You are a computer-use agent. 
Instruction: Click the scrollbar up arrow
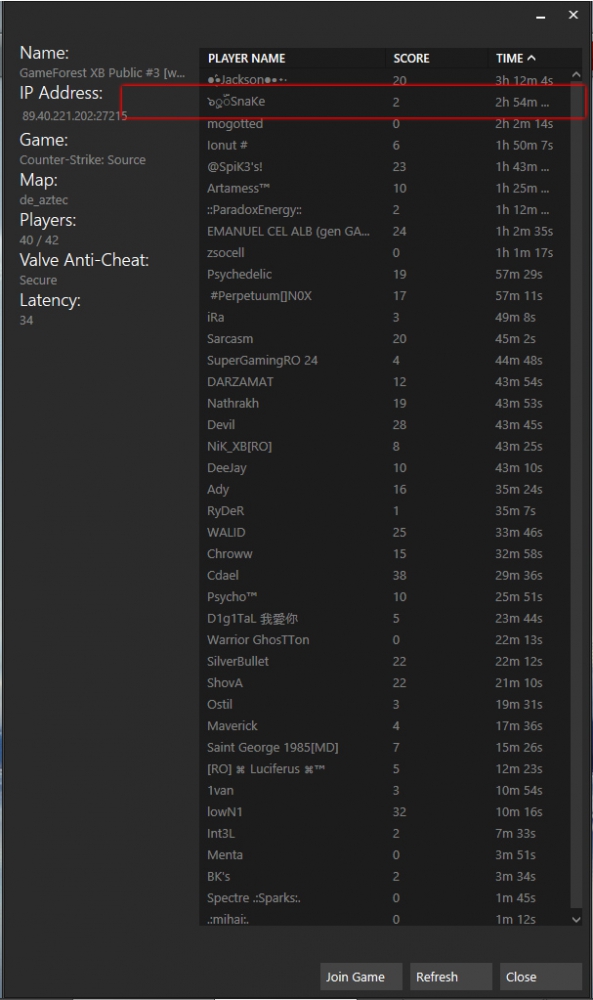[576, 75]
